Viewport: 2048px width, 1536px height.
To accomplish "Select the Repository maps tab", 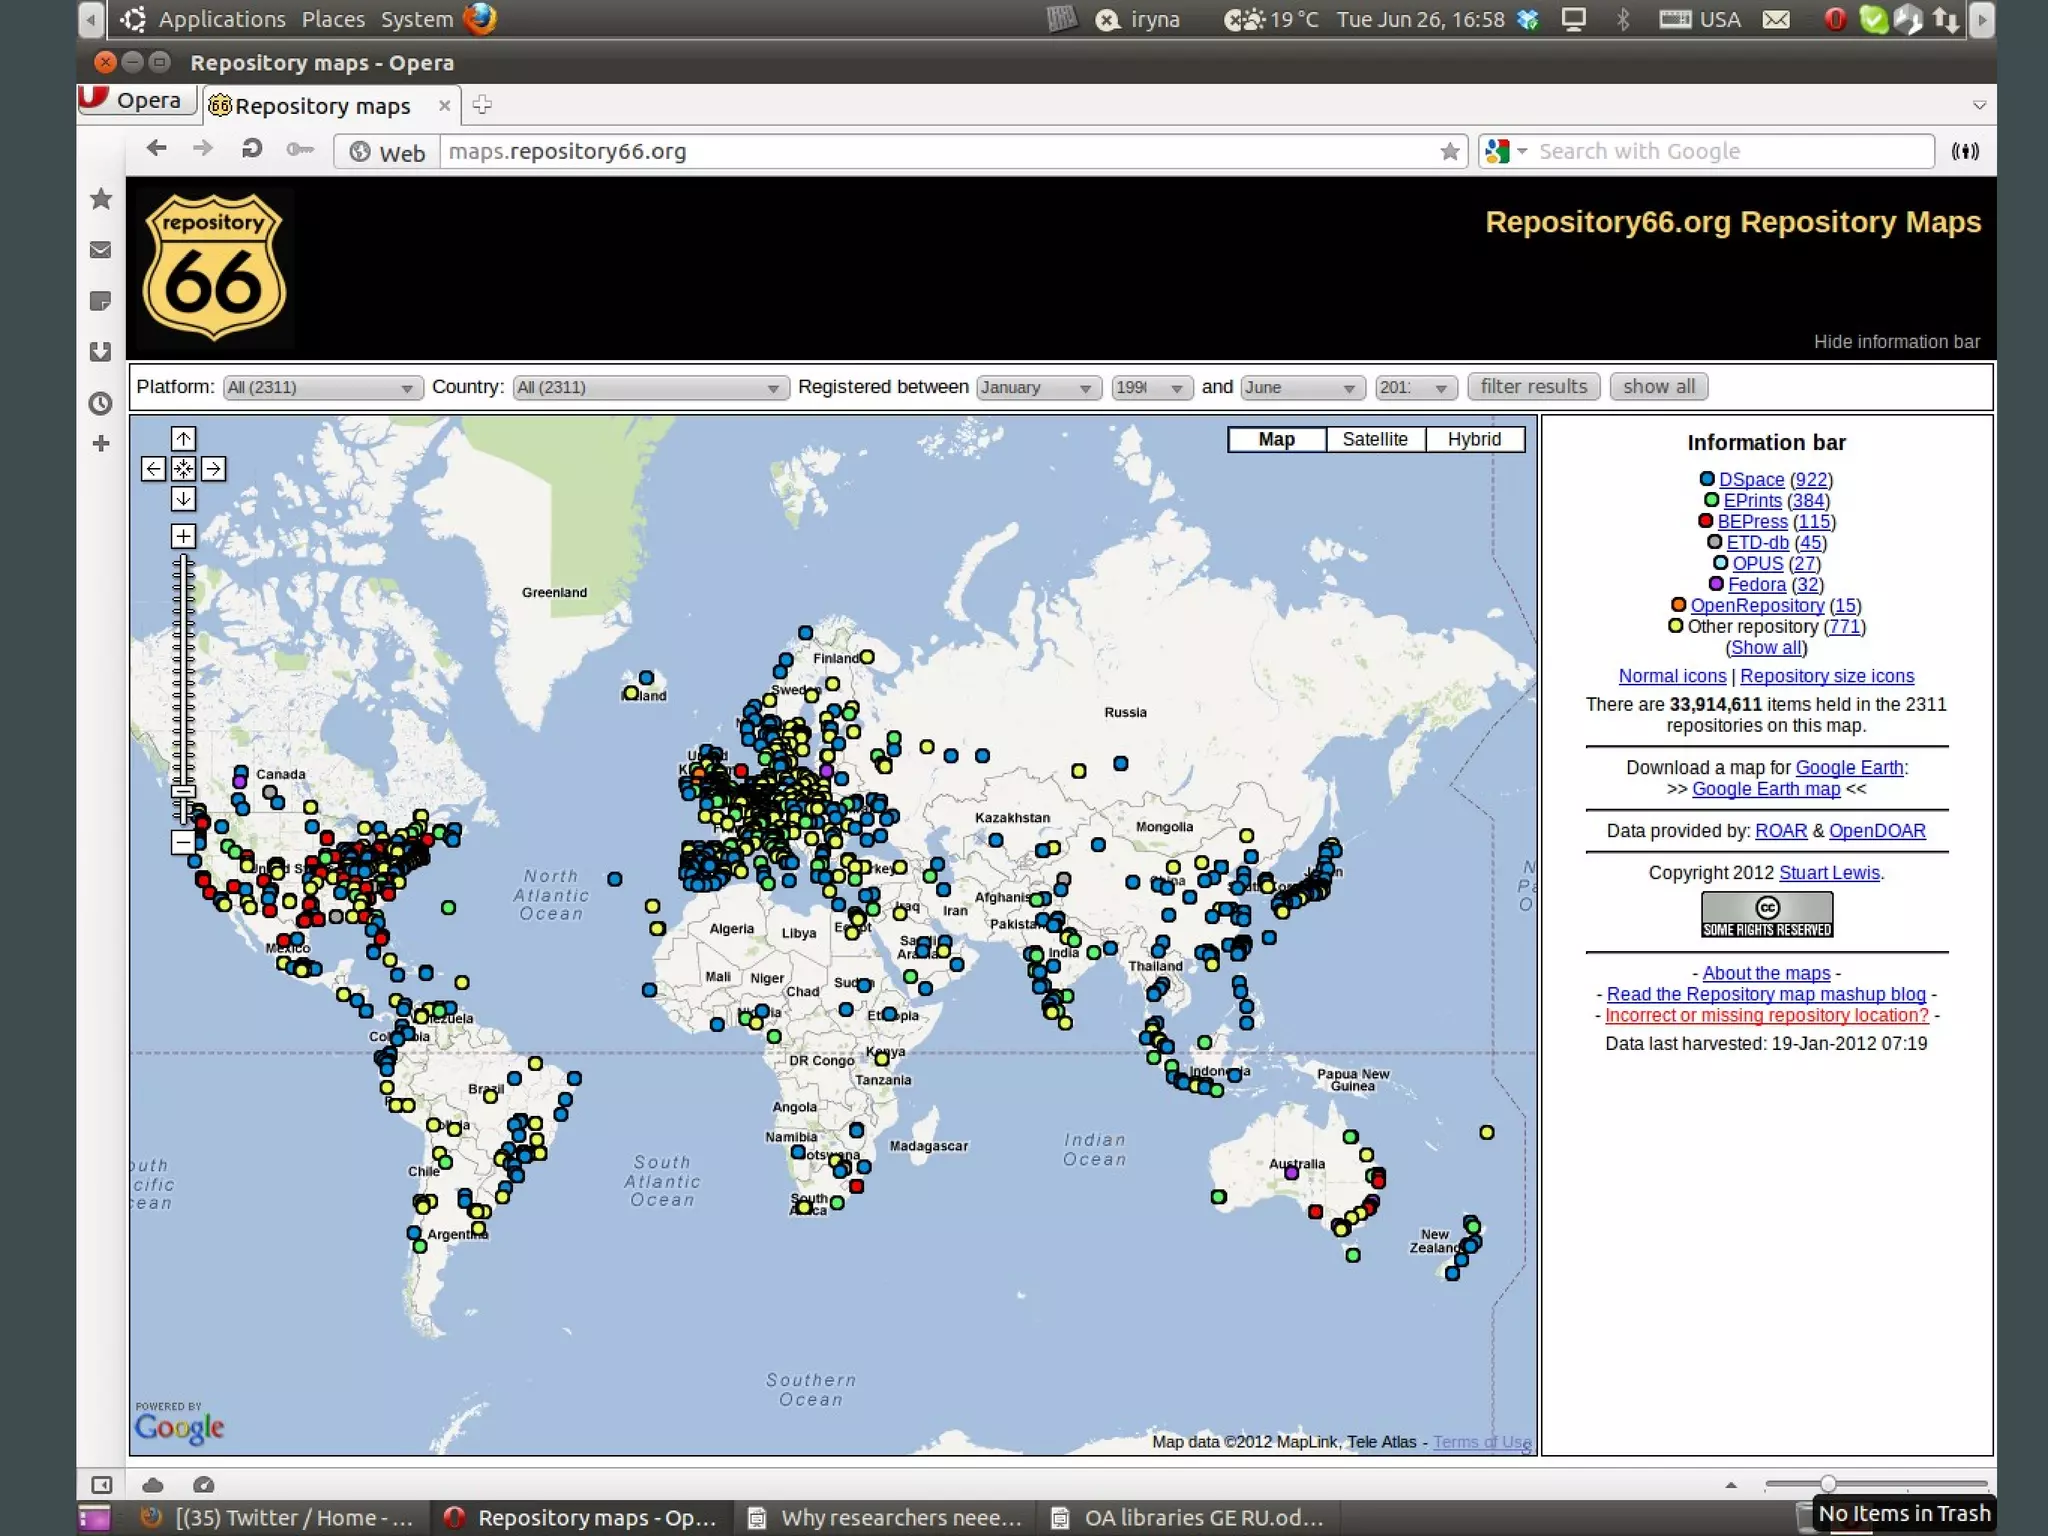I will click(322, 106).
